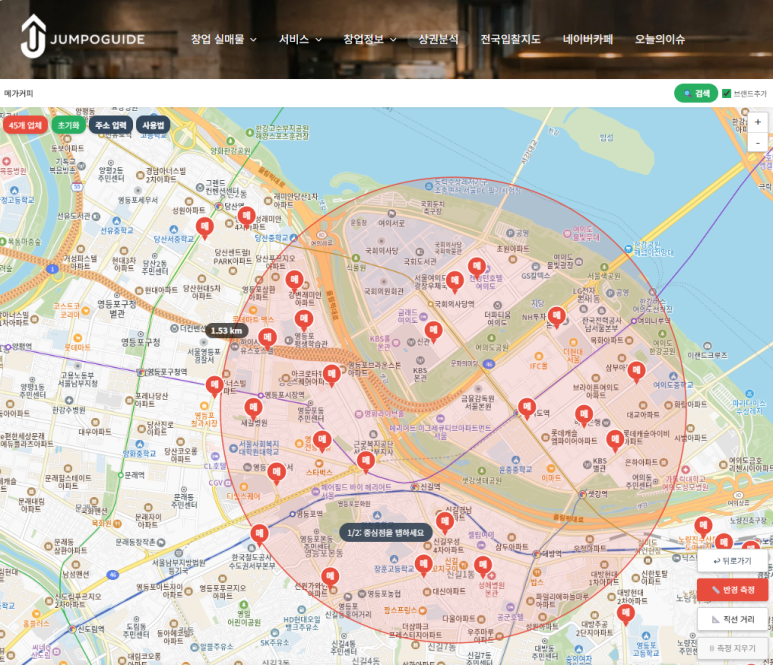Click the marker by 서울여의도 광장우체국
This screenshot has width=773, height=665.
tap(455, 282)
